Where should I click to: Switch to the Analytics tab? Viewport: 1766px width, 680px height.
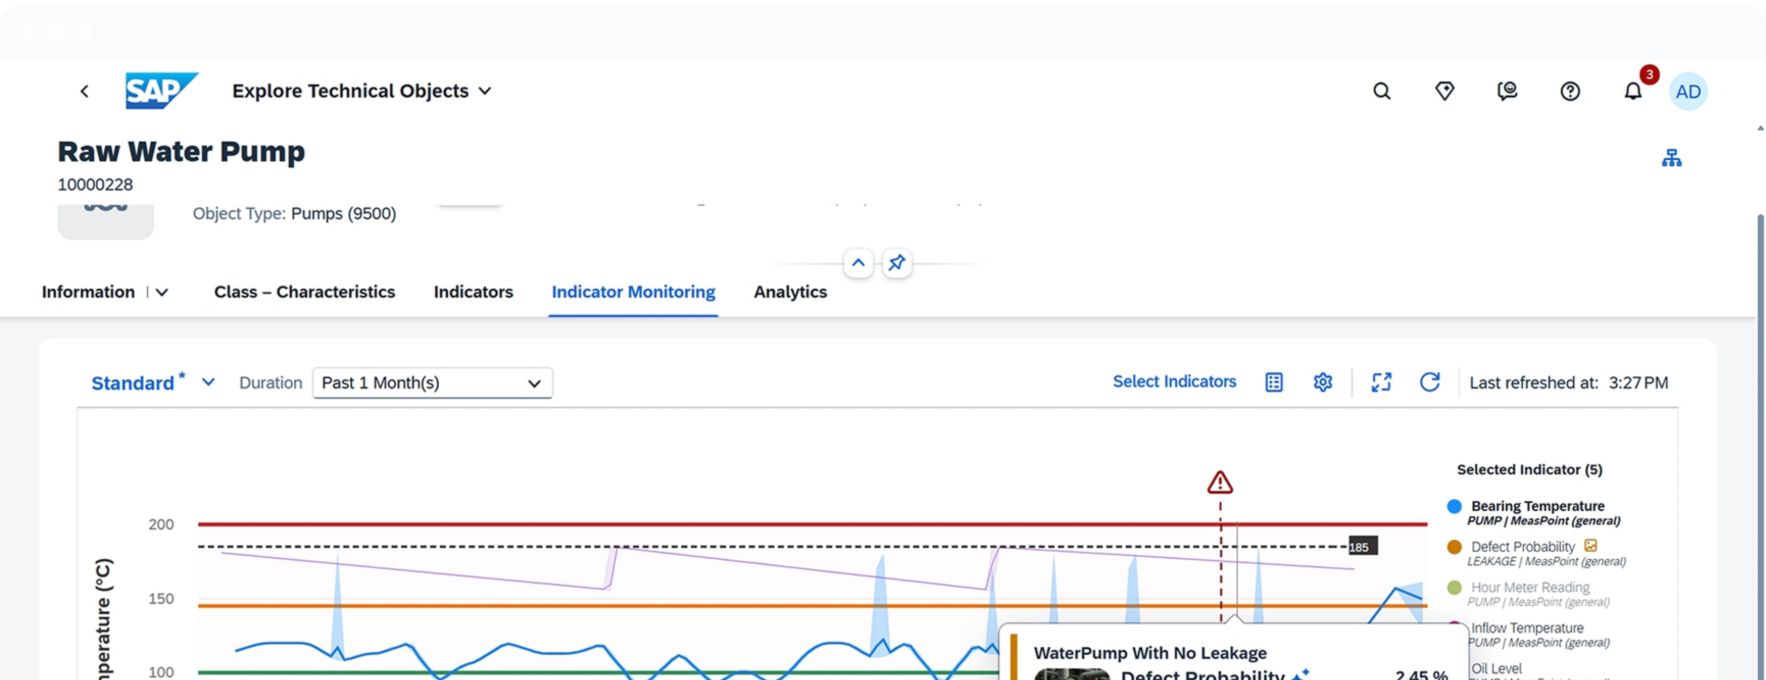[x=789, y=292]
